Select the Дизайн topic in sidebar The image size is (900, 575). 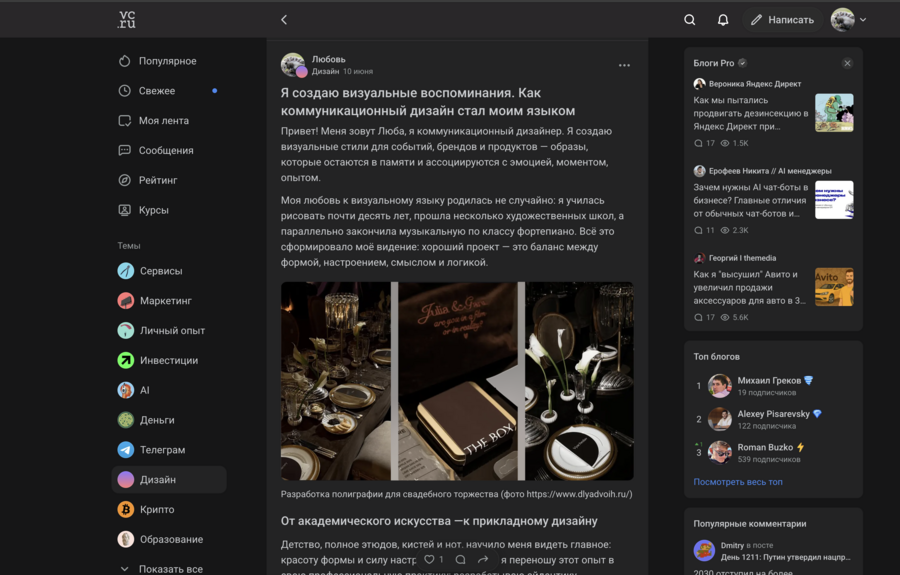coord(169,480)
